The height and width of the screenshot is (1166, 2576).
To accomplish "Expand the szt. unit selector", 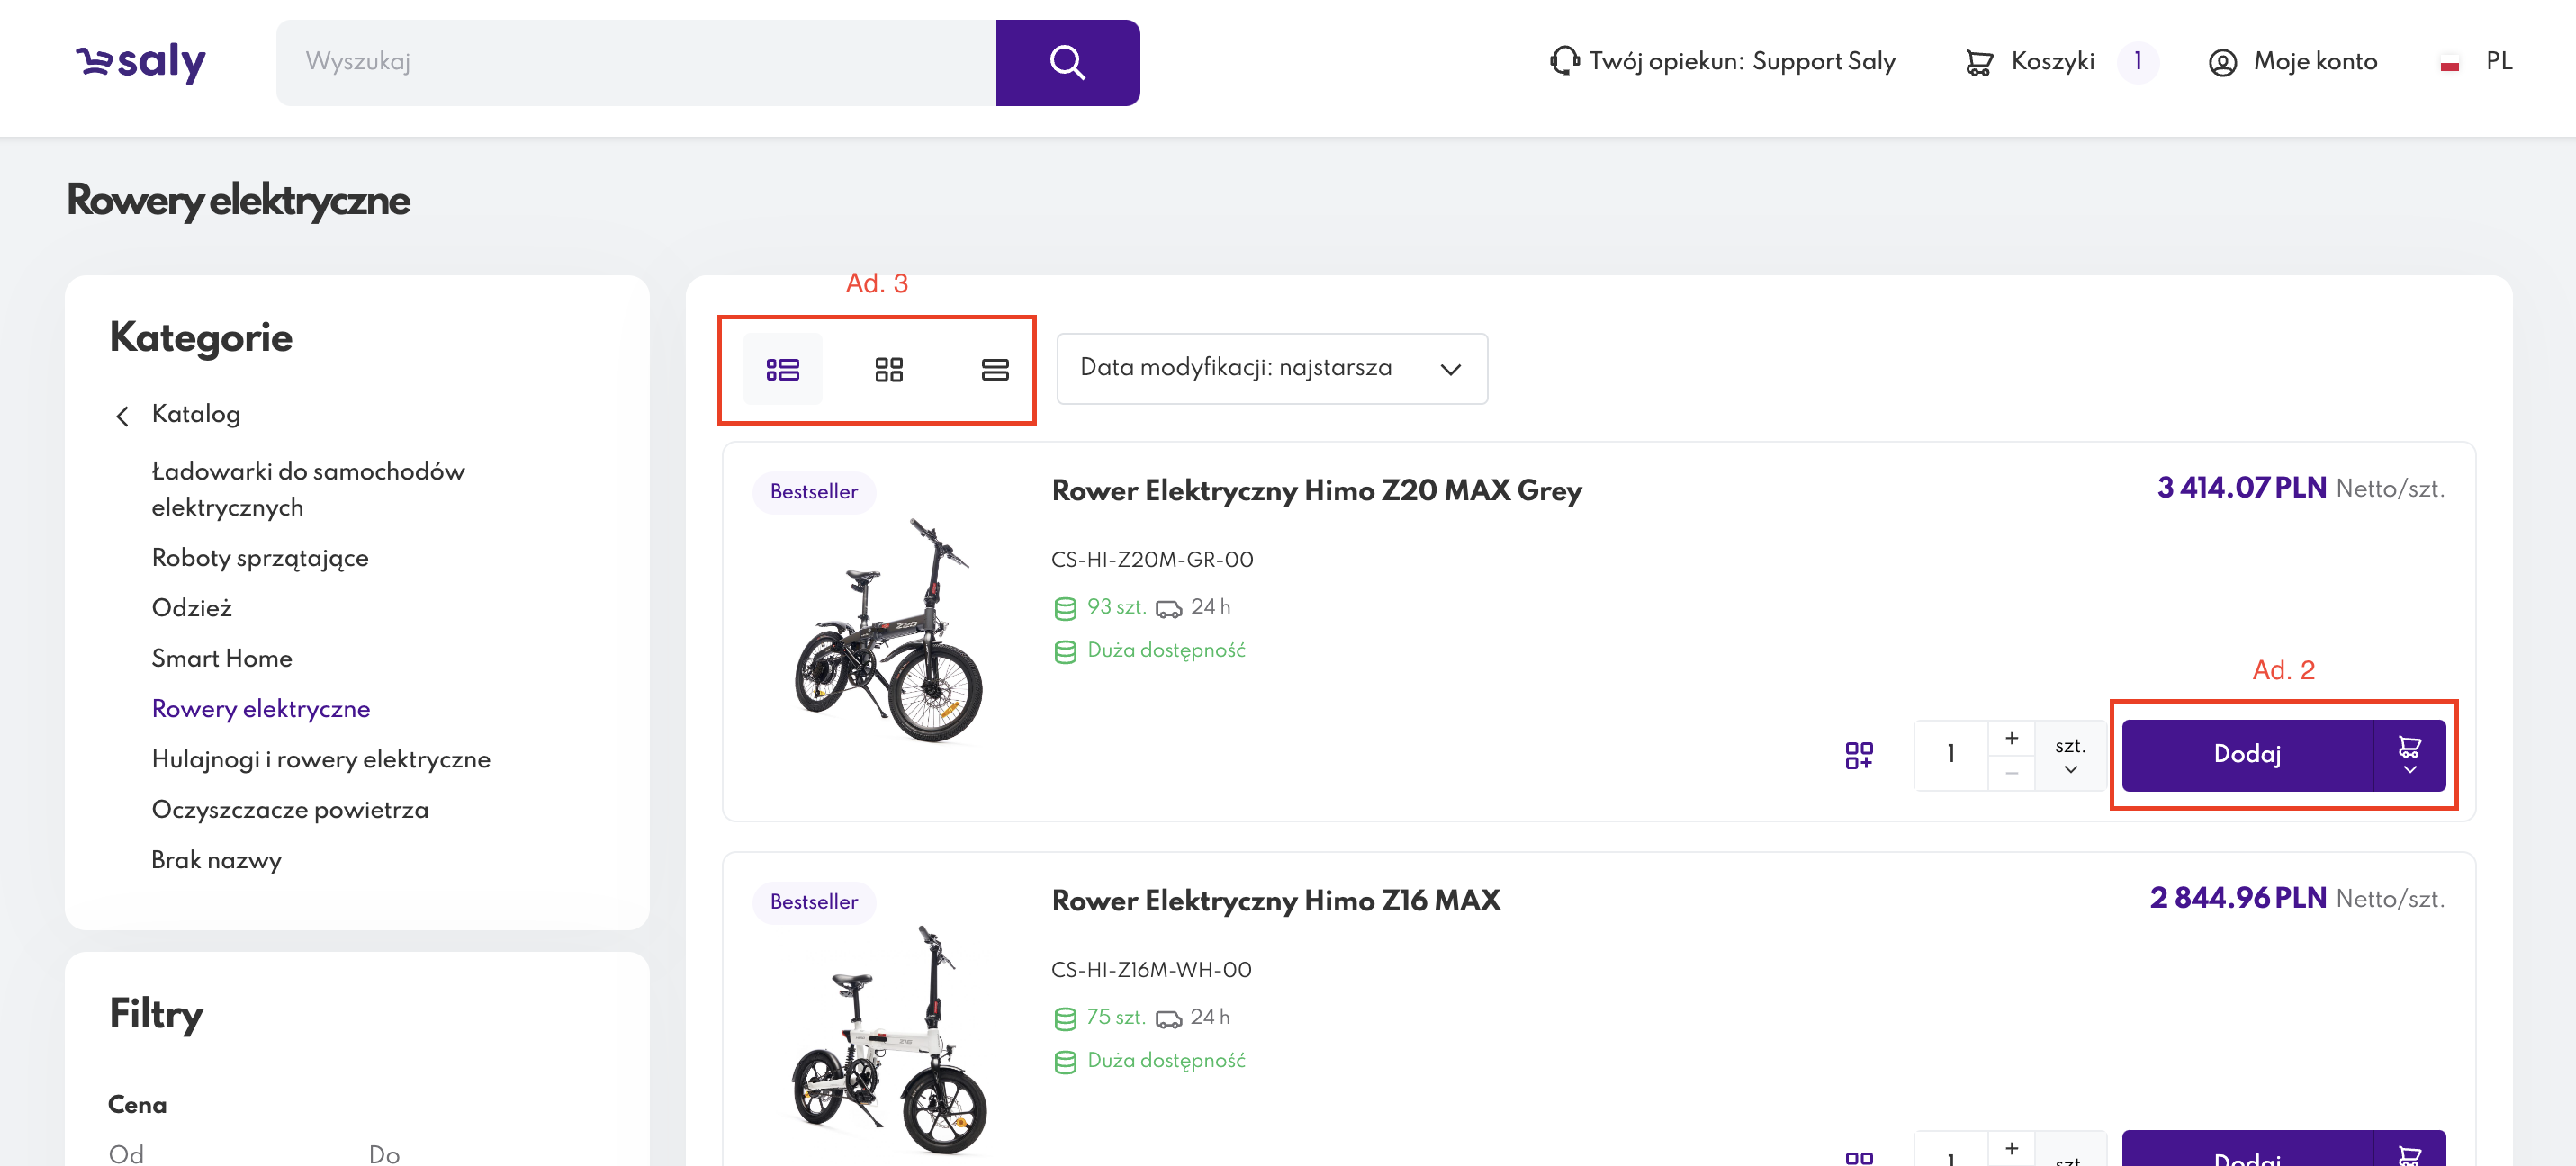I will click(2069, 755).
